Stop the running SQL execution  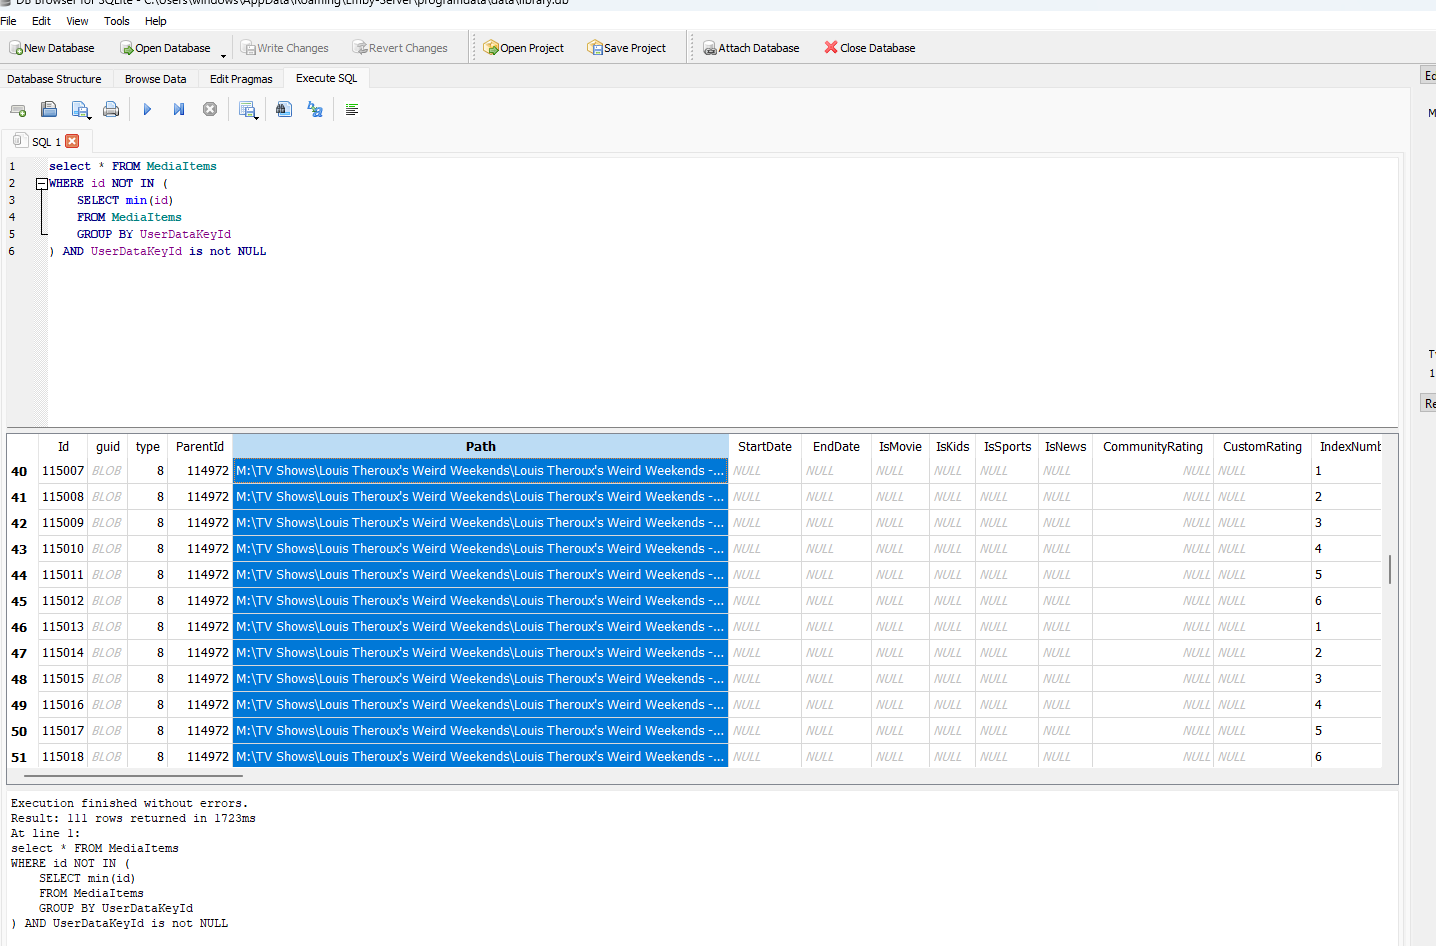click(x=210, y=110)
